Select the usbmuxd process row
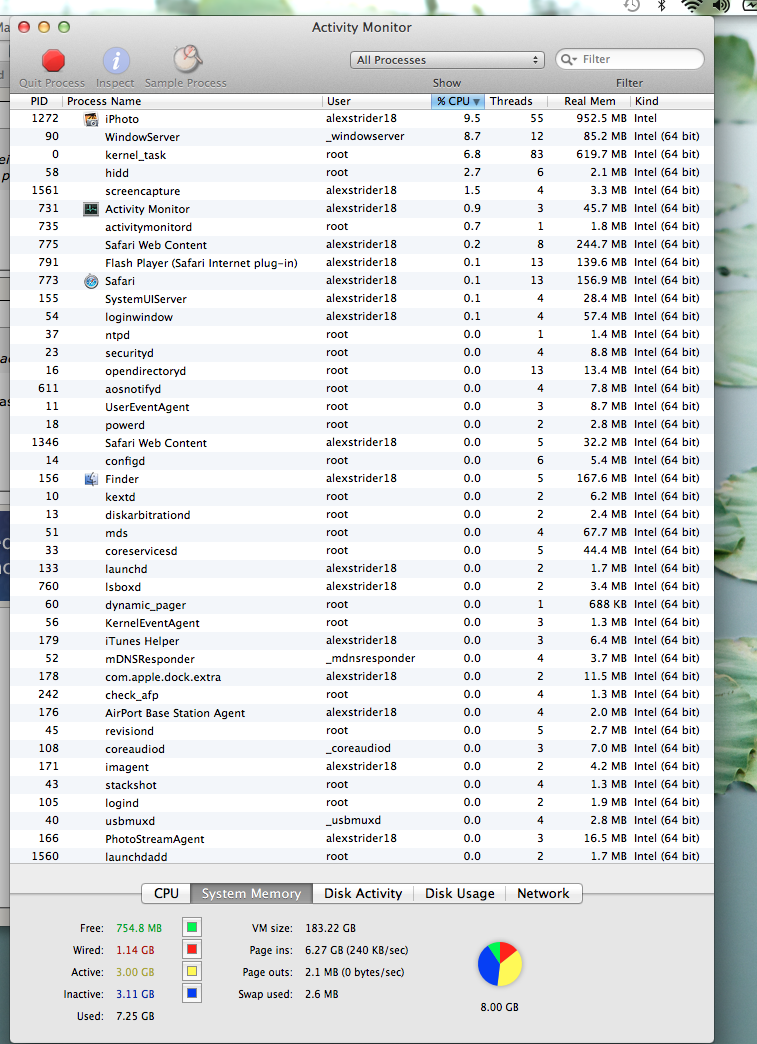The height and width of the screenshot is (1044, 757). (362, 820)
